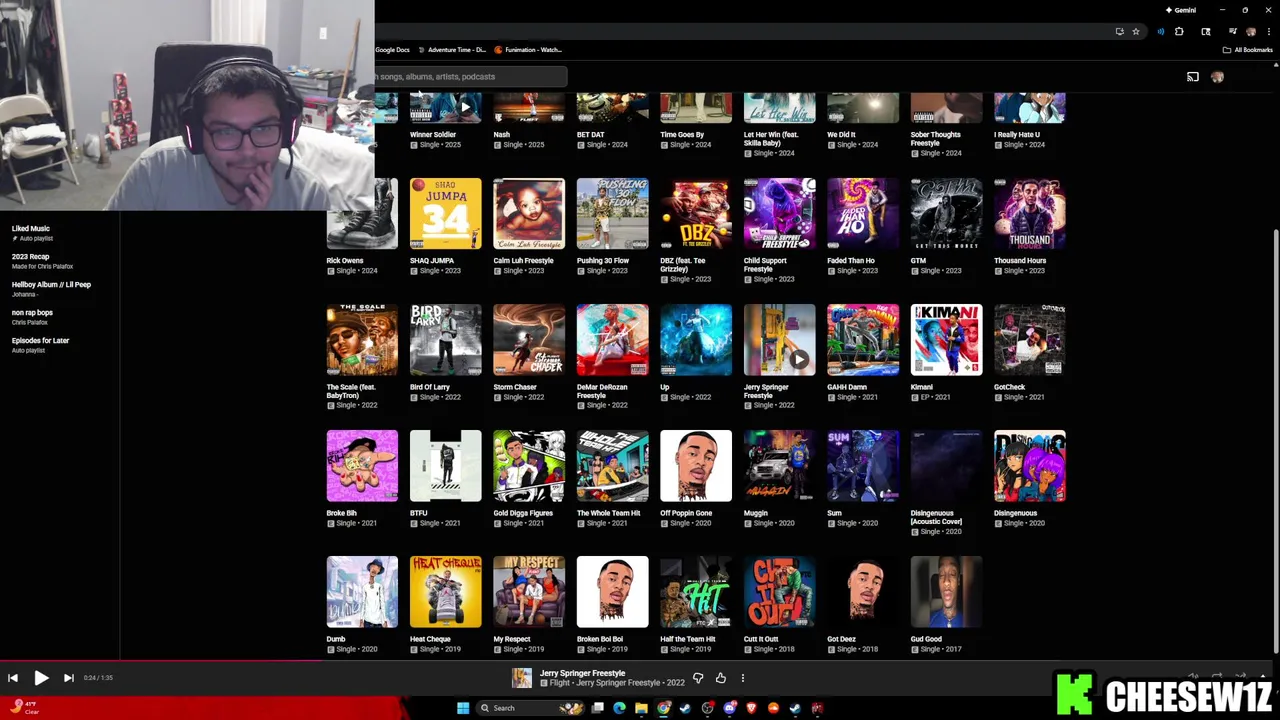
Task: Bookmark this page with the star icon
Action: pyautogui.click(x=1135, y=32)
